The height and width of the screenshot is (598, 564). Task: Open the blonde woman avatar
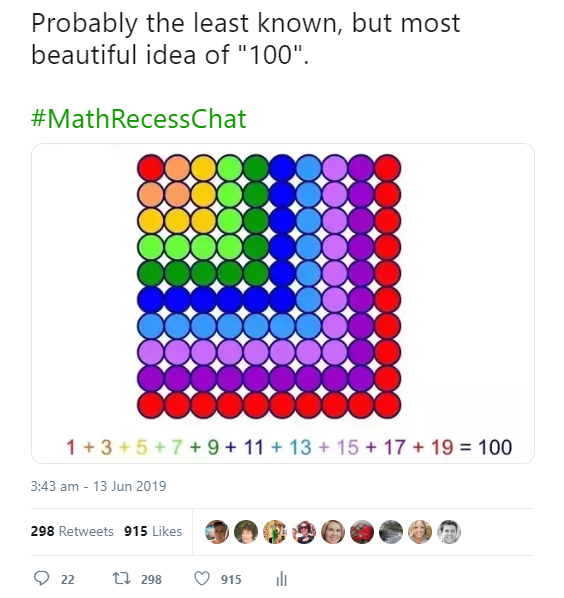[x=419, y=532]
